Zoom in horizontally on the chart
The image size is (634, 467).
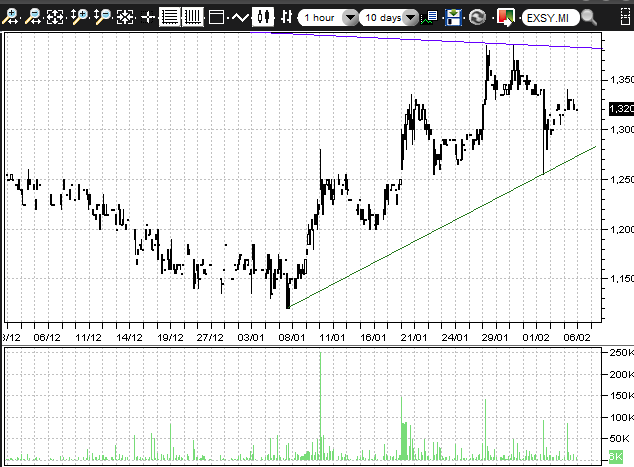[x=10, y=17]
